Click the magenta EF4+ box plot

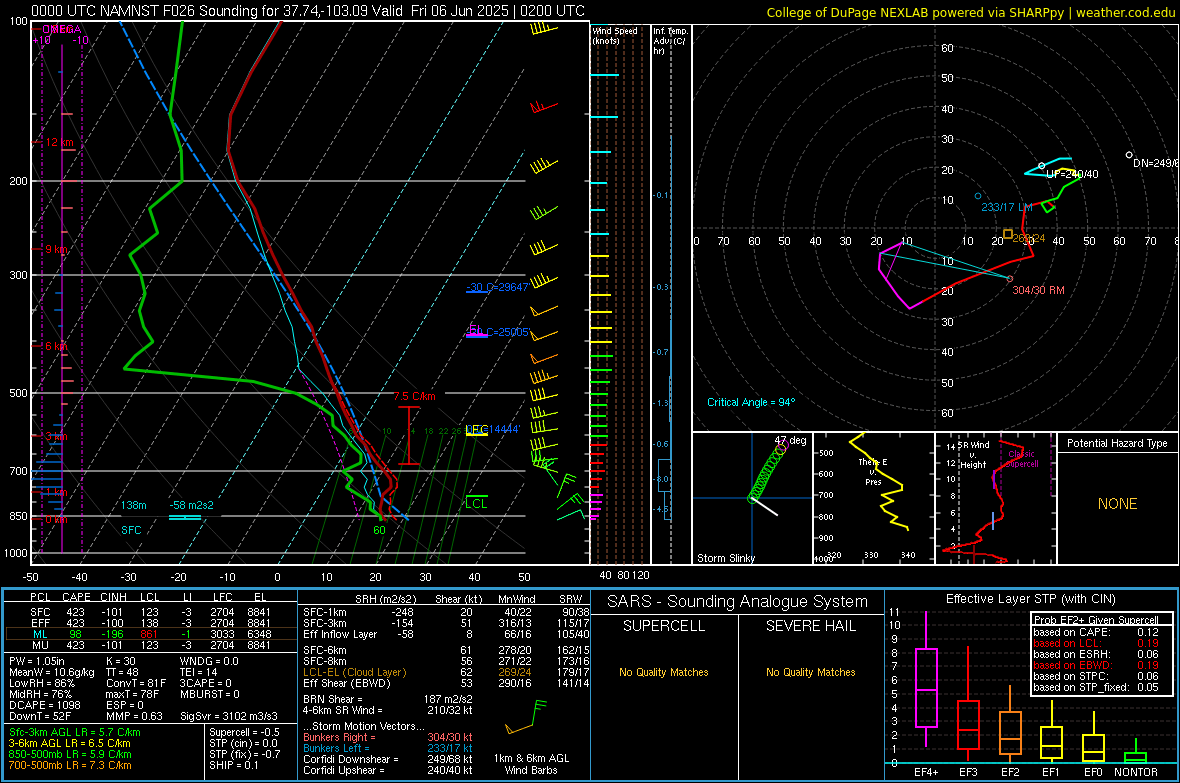tap(926, 679)
